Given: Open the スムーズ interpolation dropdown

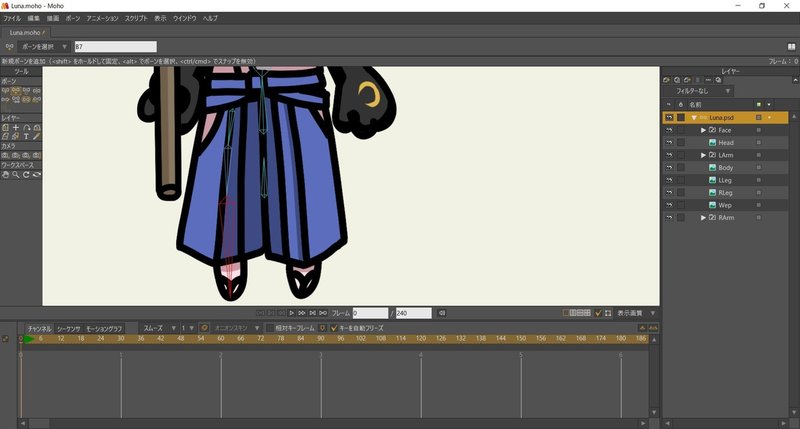Looking at the screenshot, I should [159, 328].
